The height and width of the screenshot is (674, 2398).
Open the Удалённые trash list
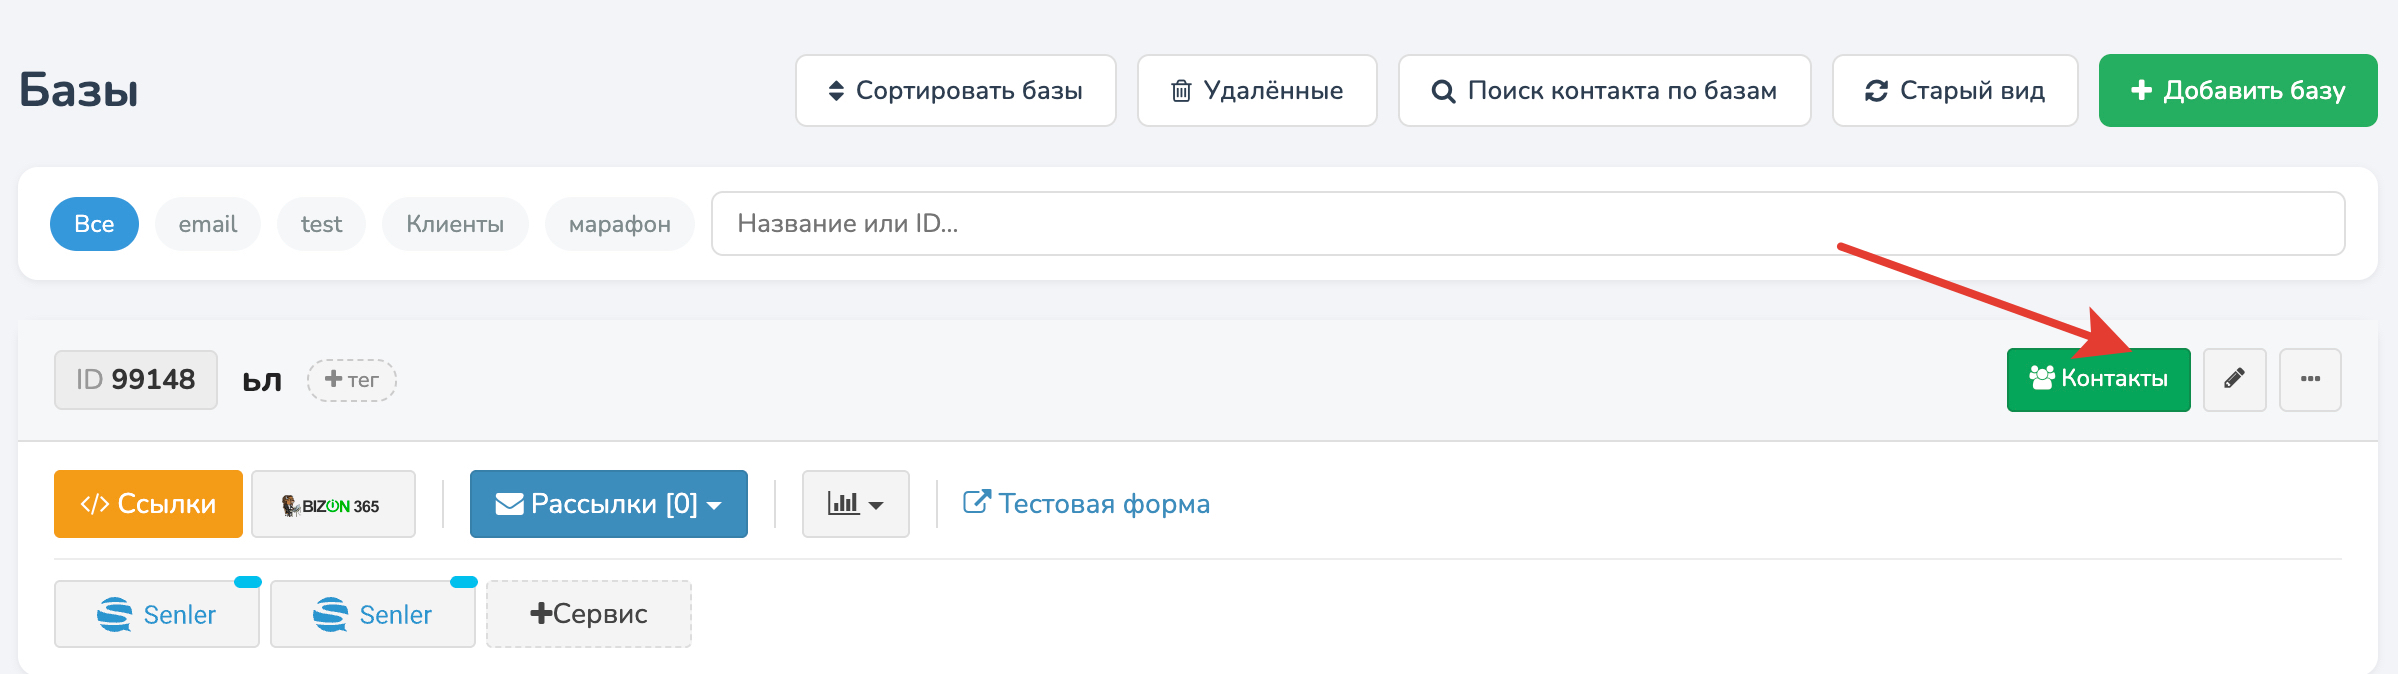point(1257,91)
